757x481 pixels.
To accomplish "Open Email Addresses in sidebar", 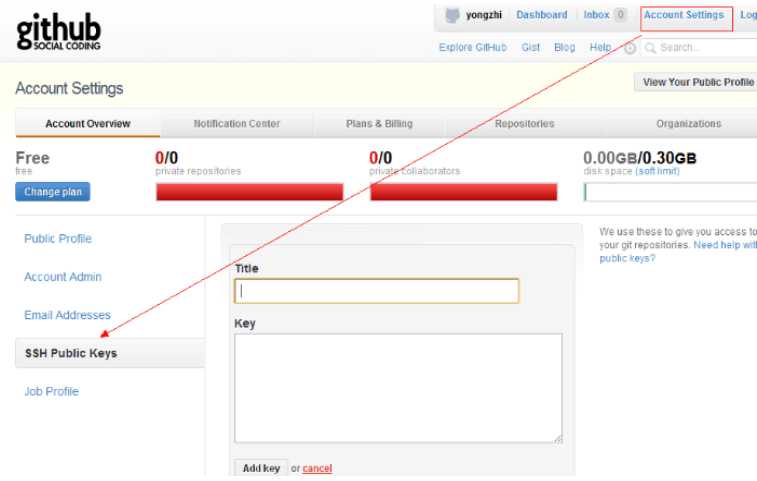I will click(x=67, y=315).
